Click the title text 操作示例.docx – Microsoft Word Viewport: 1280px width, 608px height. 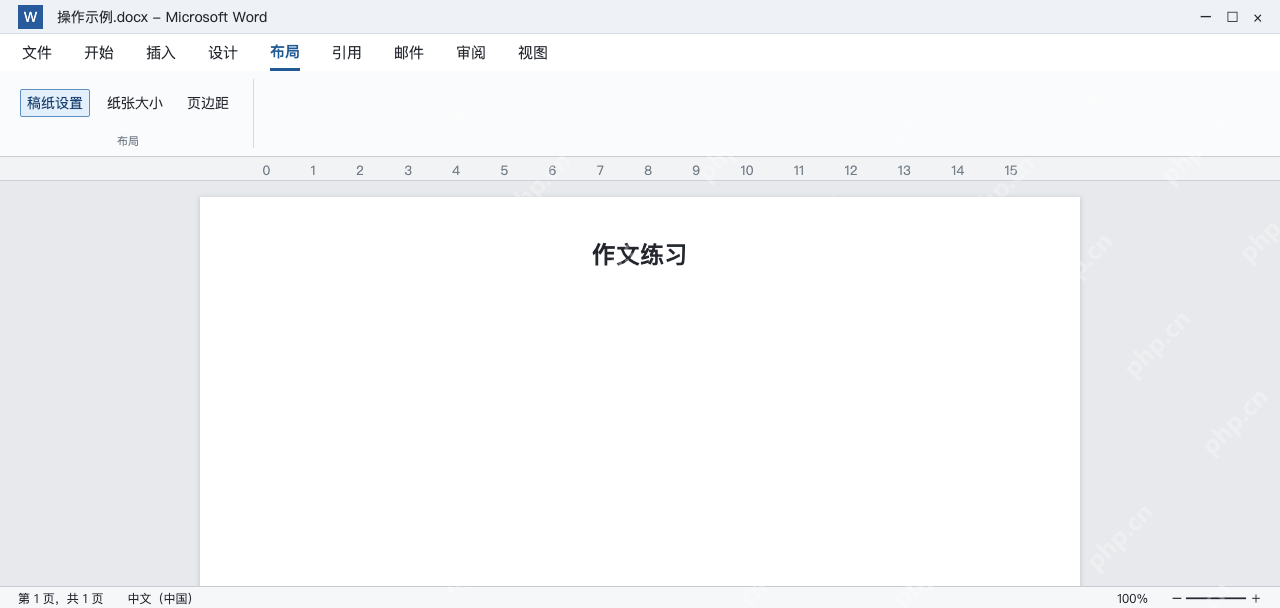[162, 17]
